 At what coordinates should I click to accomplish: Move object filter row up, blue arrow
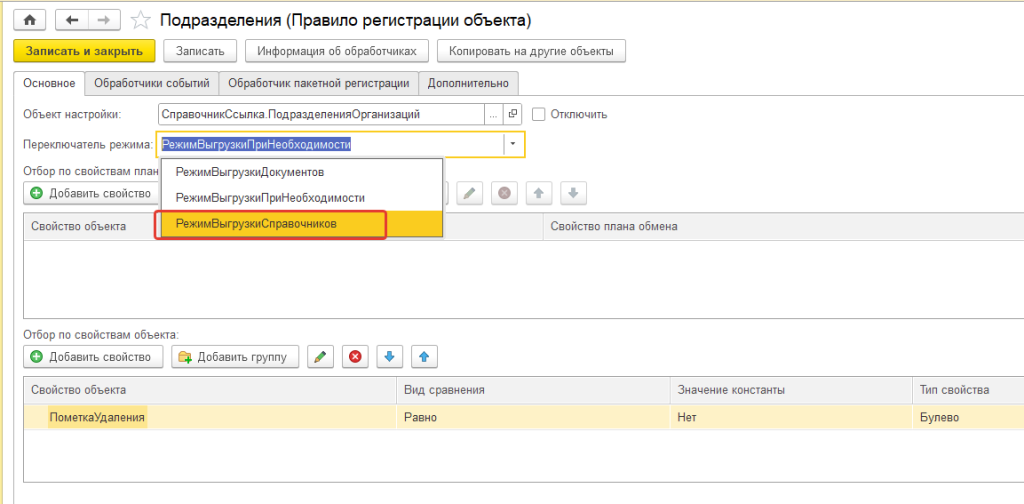(424, 356)
